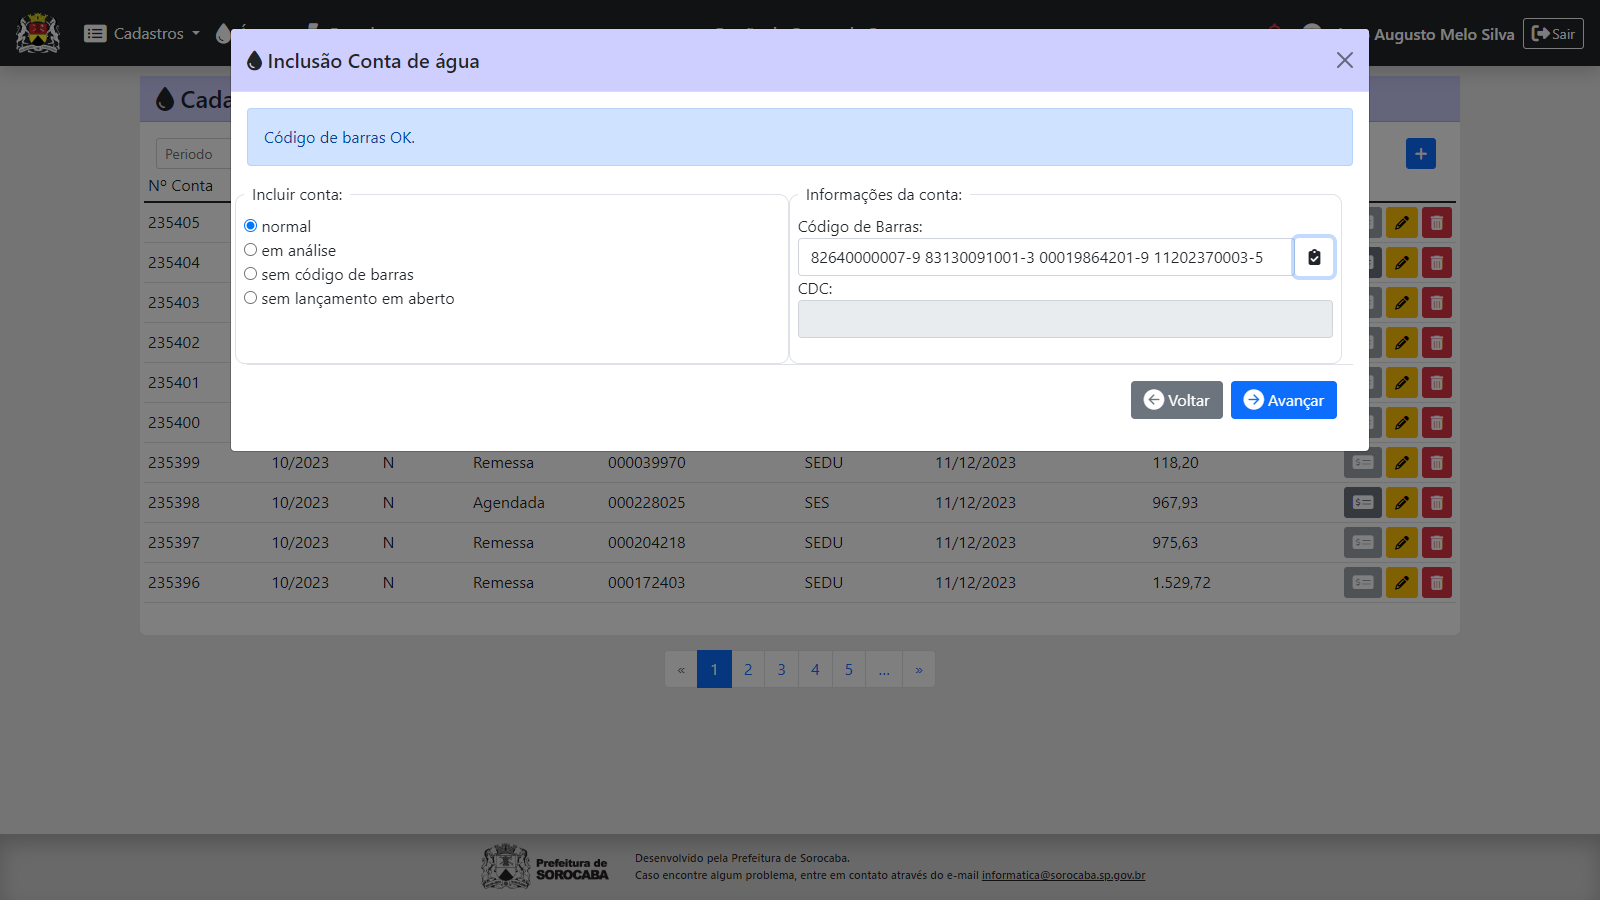Go to page 3 of results
1600x900 pixels.
781,670
